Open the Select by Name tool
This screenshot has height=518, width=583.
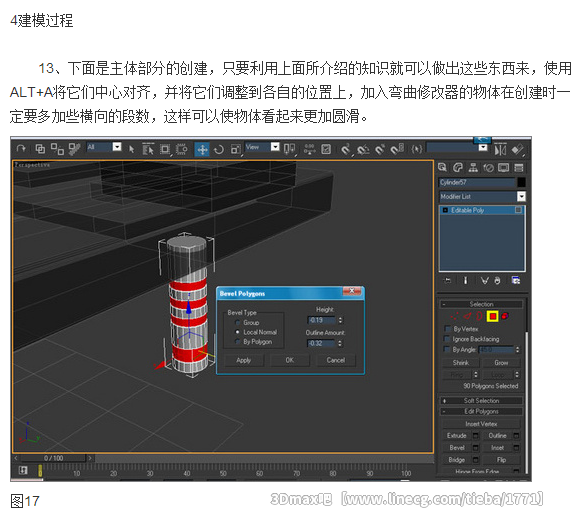[x=148, y=149]
